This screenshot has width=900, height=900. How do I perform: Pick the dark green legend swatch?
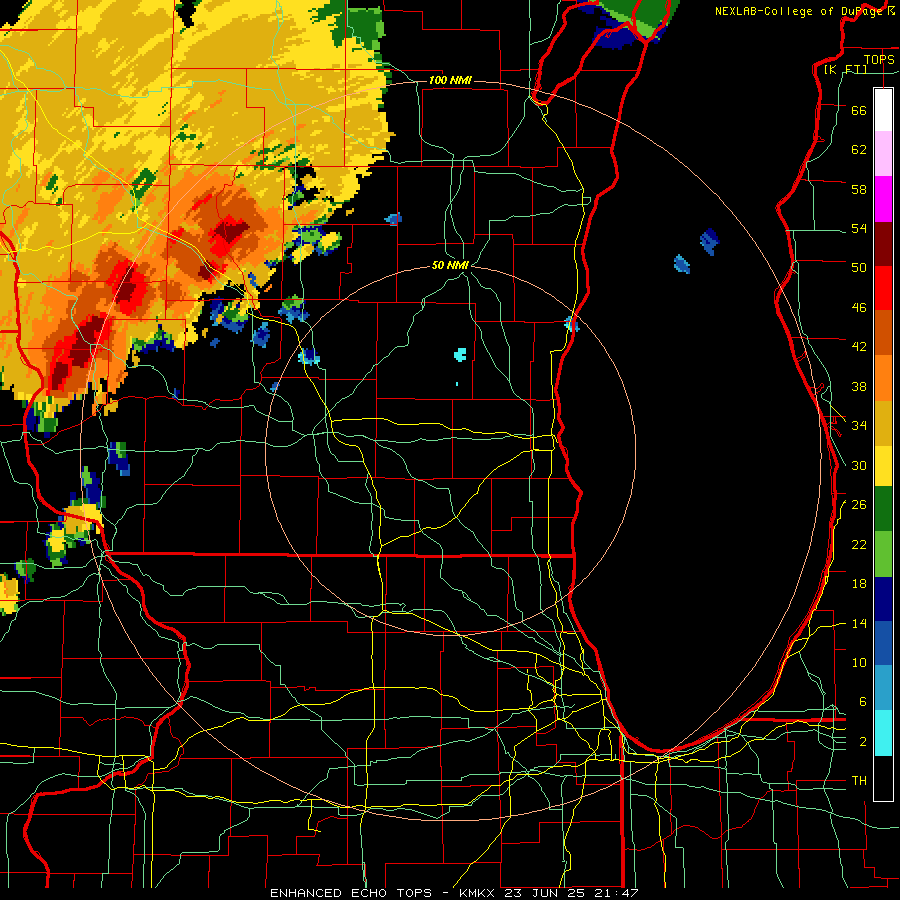pos(883,509)
